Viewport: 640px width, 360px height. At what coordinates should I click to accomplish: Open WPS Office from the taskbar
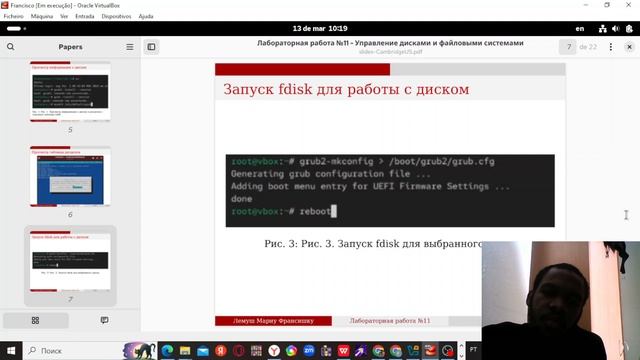pyautogui.click(x=344, y=351)
